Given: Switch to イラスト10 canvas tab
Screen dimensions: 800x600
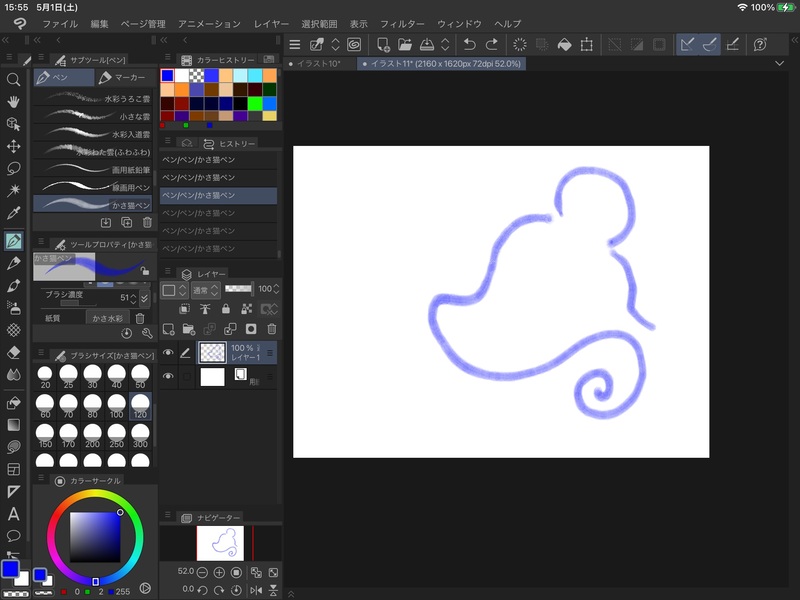Looking at the screenshot, I should tap(318, 64).
